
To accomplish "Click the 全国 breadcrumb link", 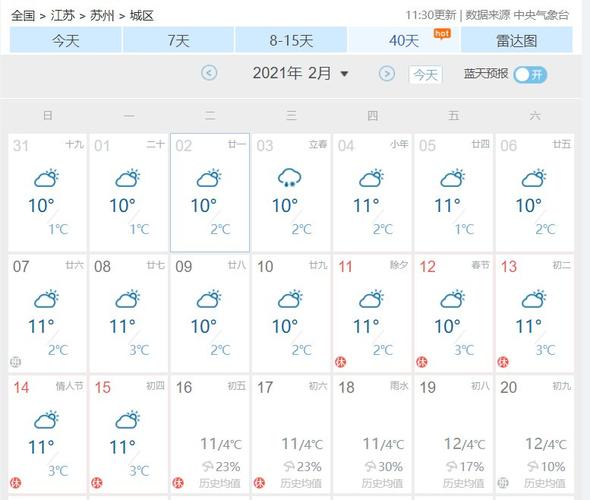I will [23, 16].
